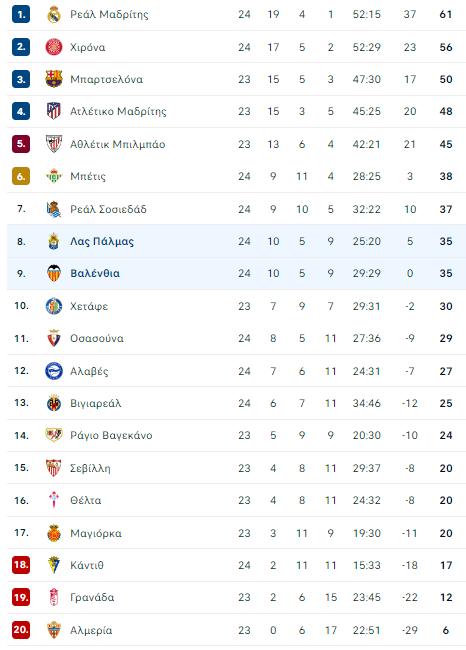Select the Barcelona crest logo
Screen dimensions: 466x650
click(x=53, y=79)
